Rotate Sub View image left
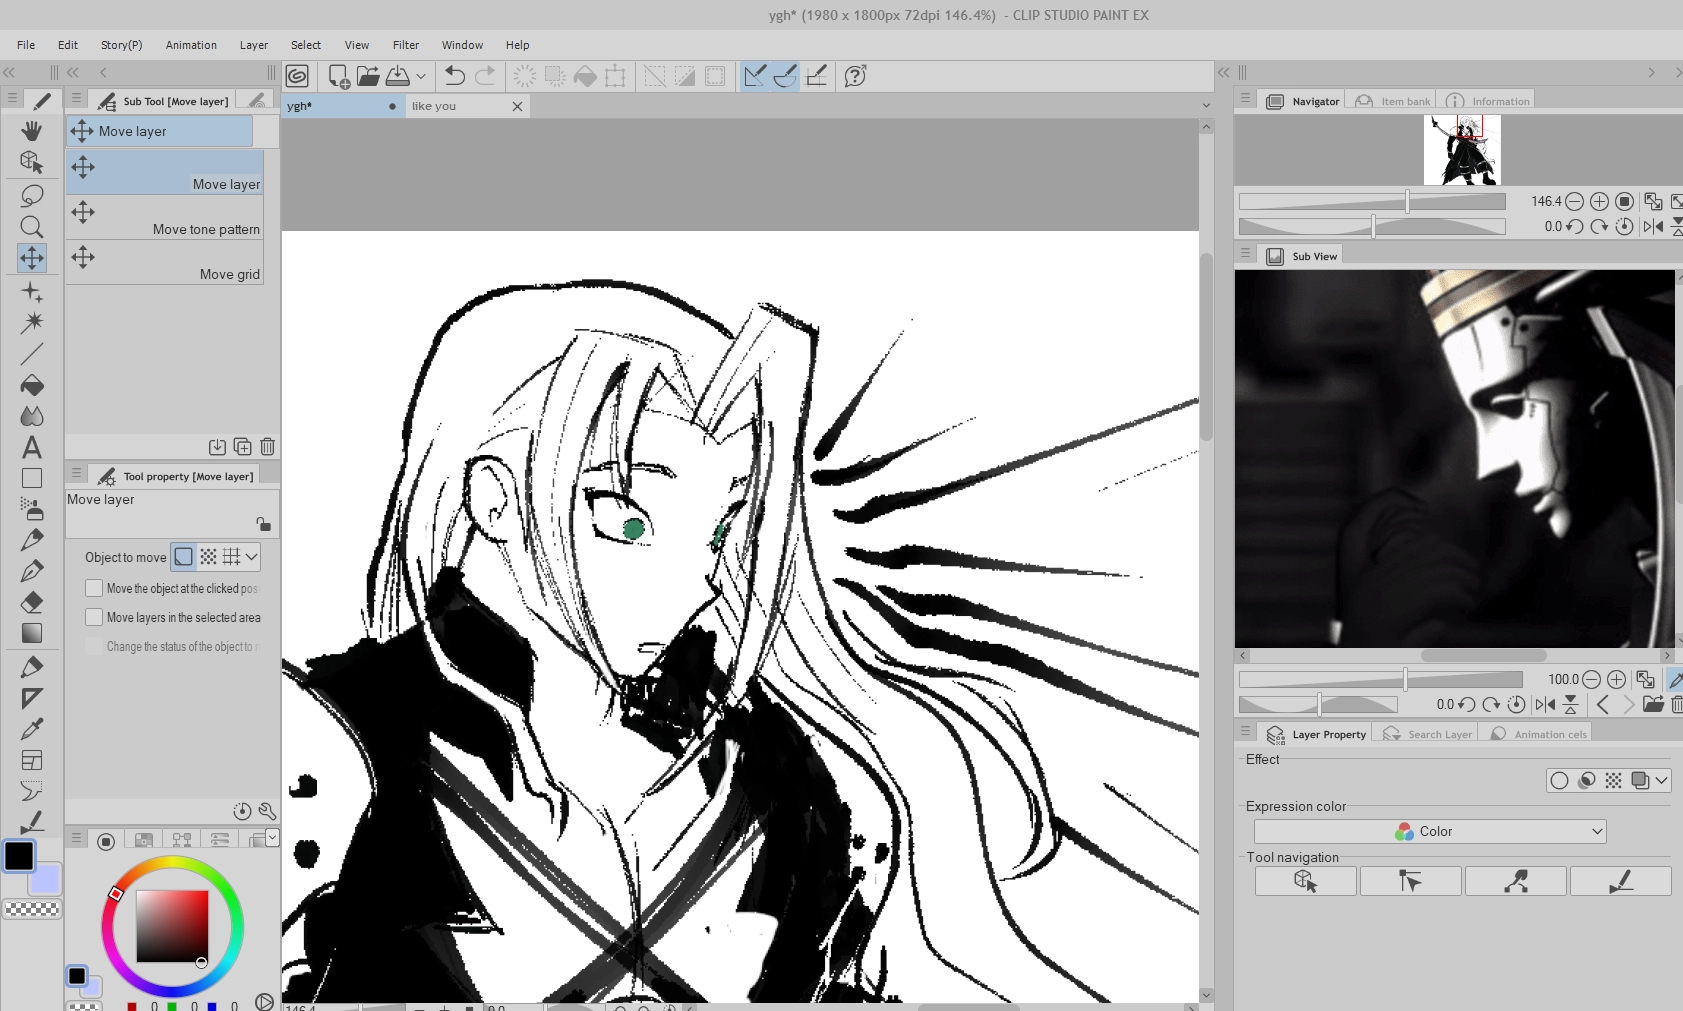This screenshot has width=1683, height=1011. point(1467,704)
